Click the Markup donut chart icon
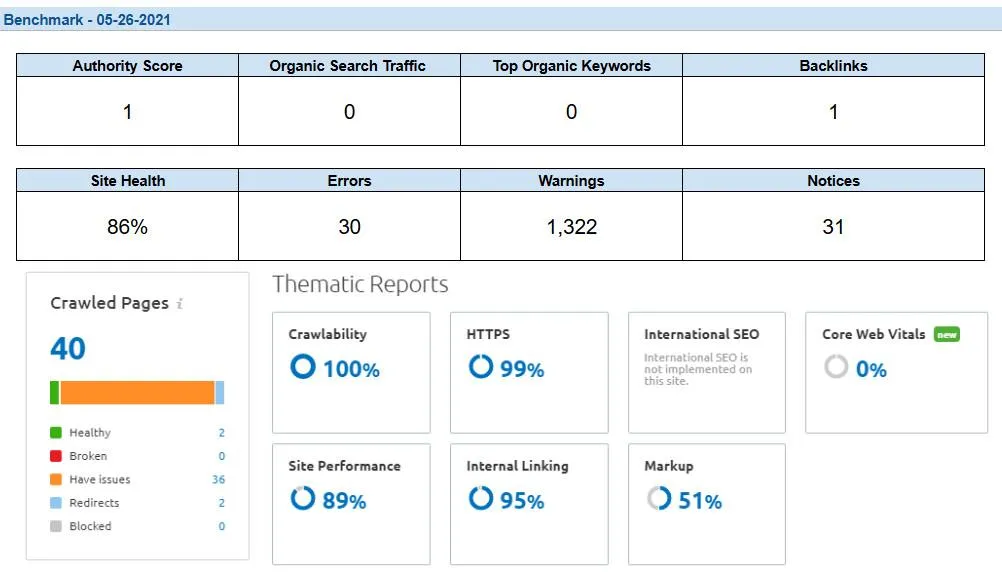 click(658, 499)
